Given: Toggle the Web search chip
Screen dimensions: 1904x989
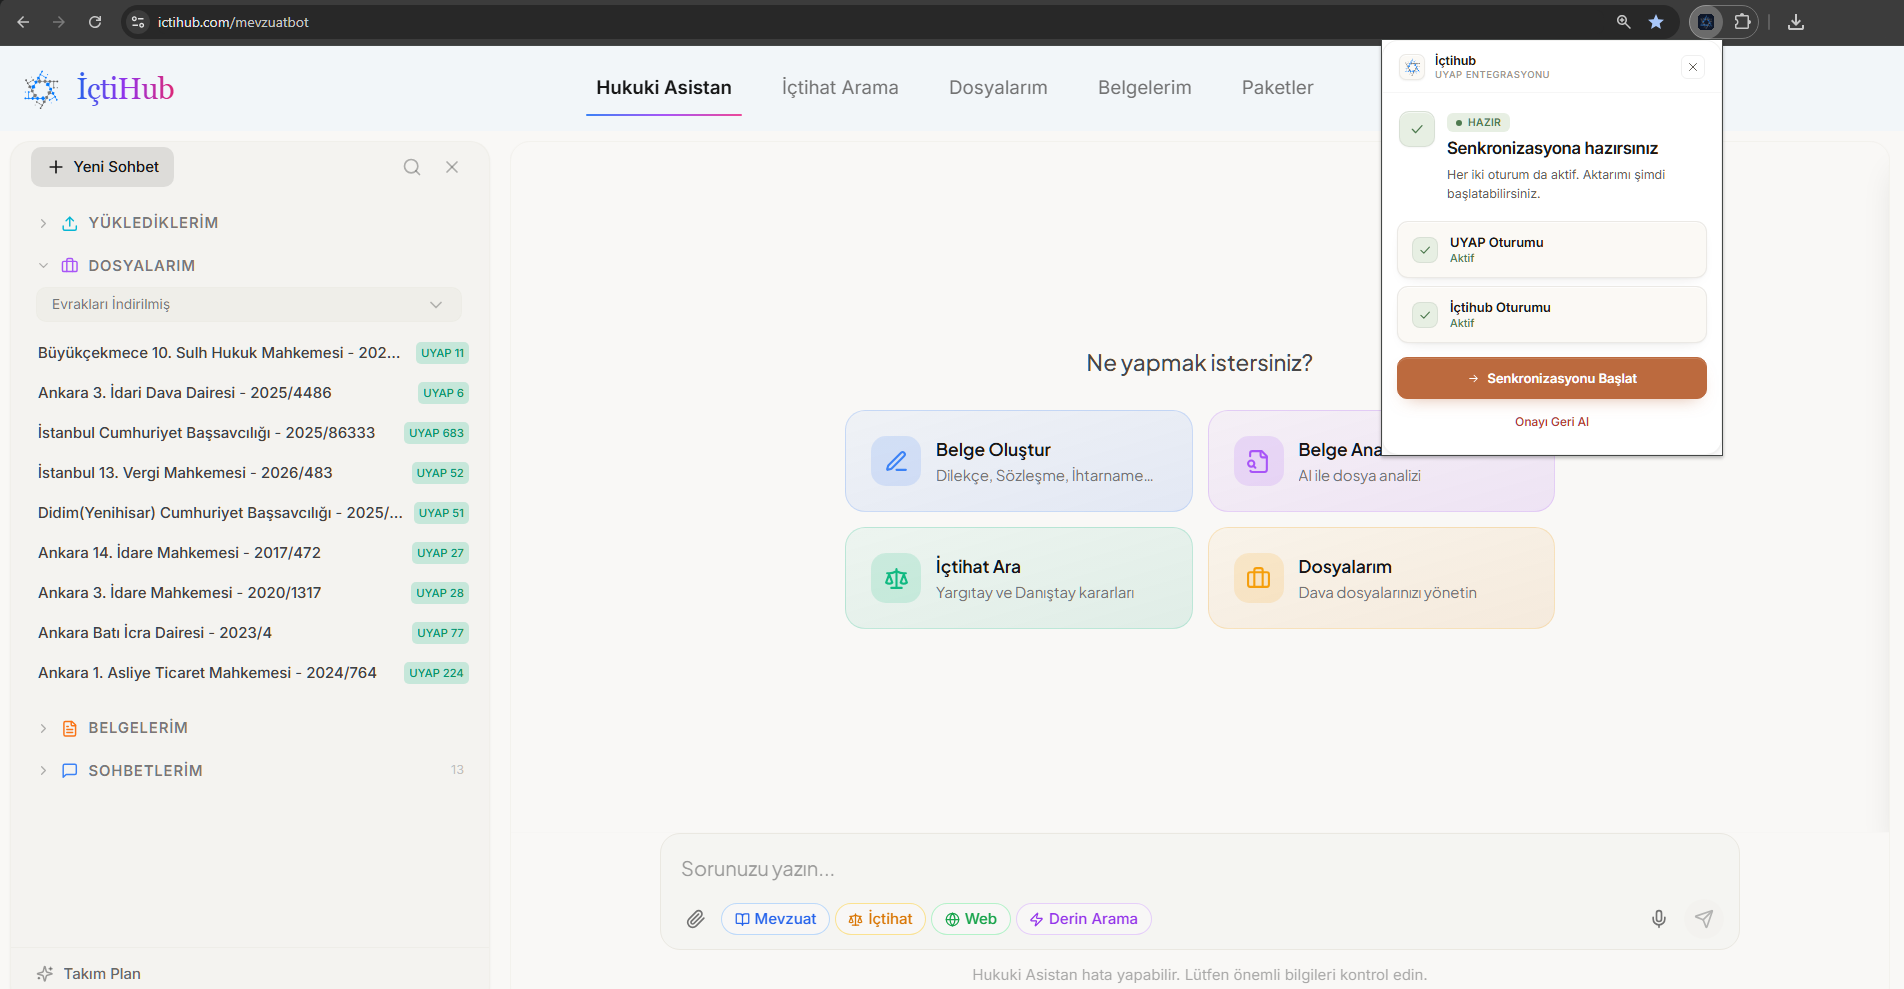Looking at the screenshot, I should (971, 919).
